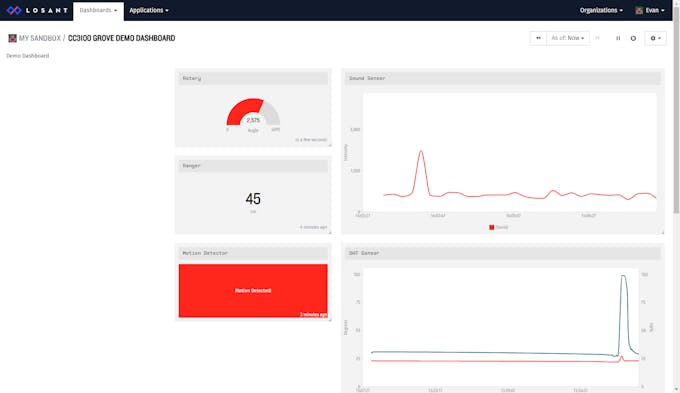
Task: Pause dashboard auto-refresh
Action: pos(618,38)
